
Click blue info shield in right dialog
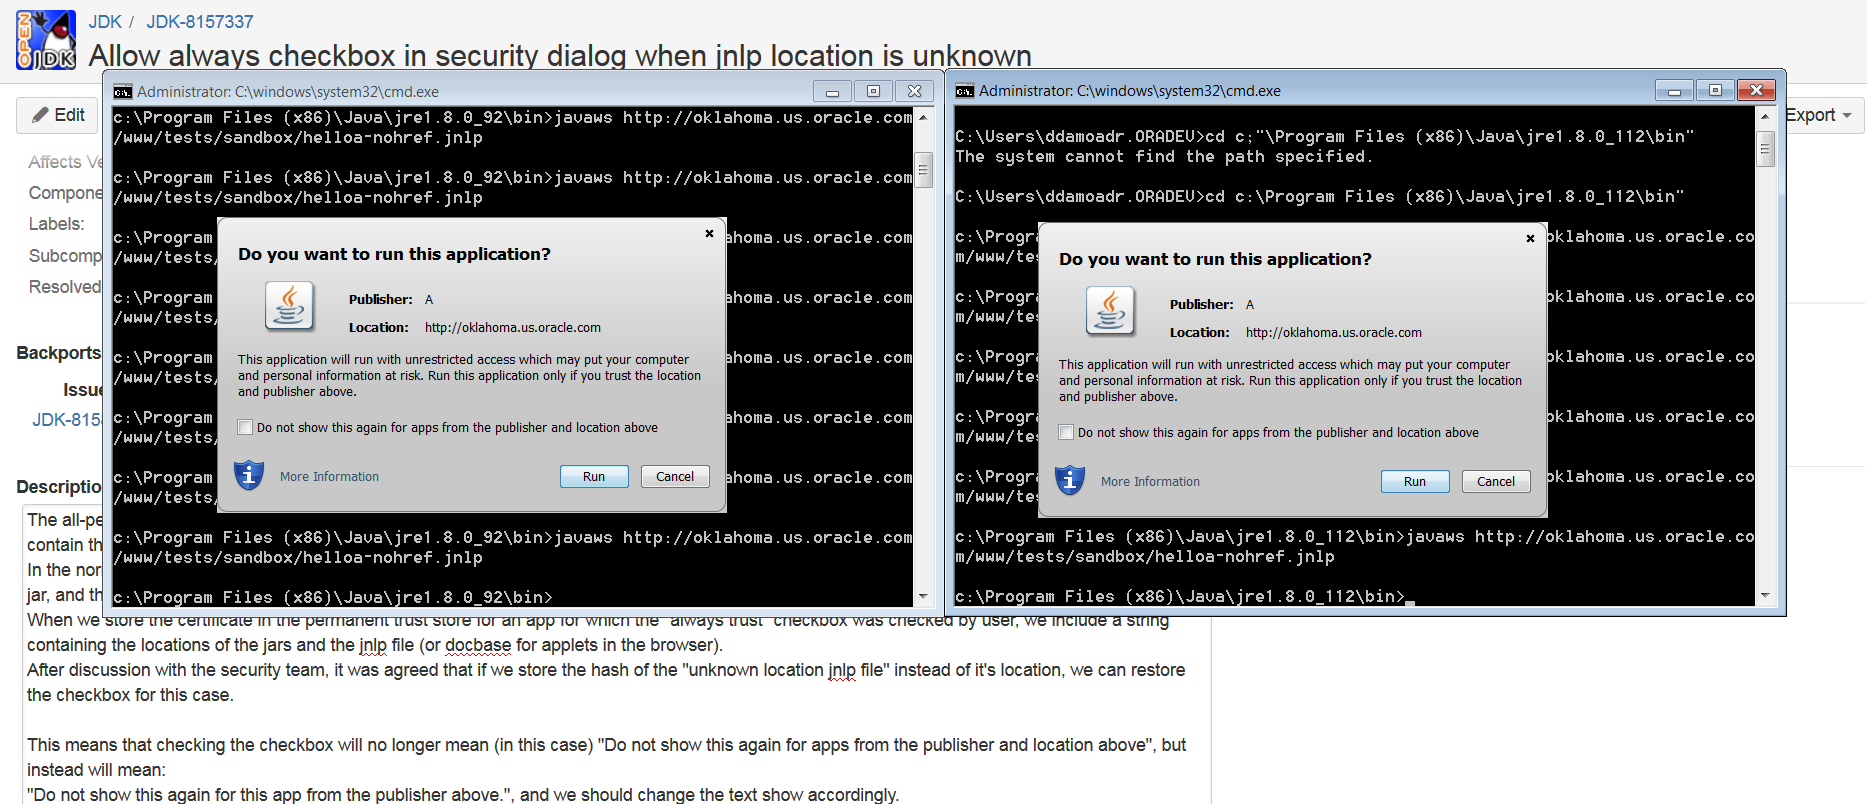point(1070,480)
